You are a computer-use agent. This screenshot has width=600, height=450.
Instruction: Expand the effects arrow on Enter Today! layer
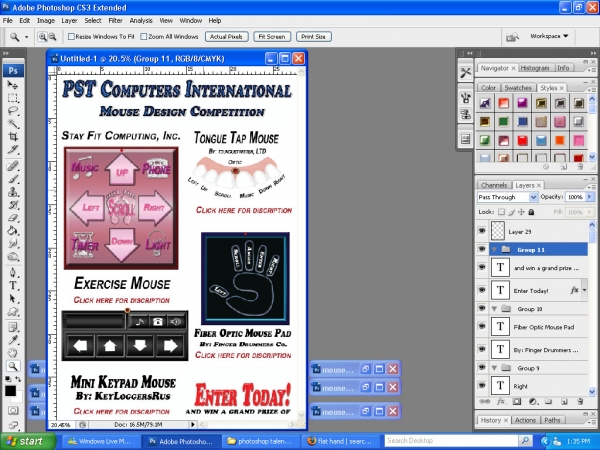(x=584, y=290)
